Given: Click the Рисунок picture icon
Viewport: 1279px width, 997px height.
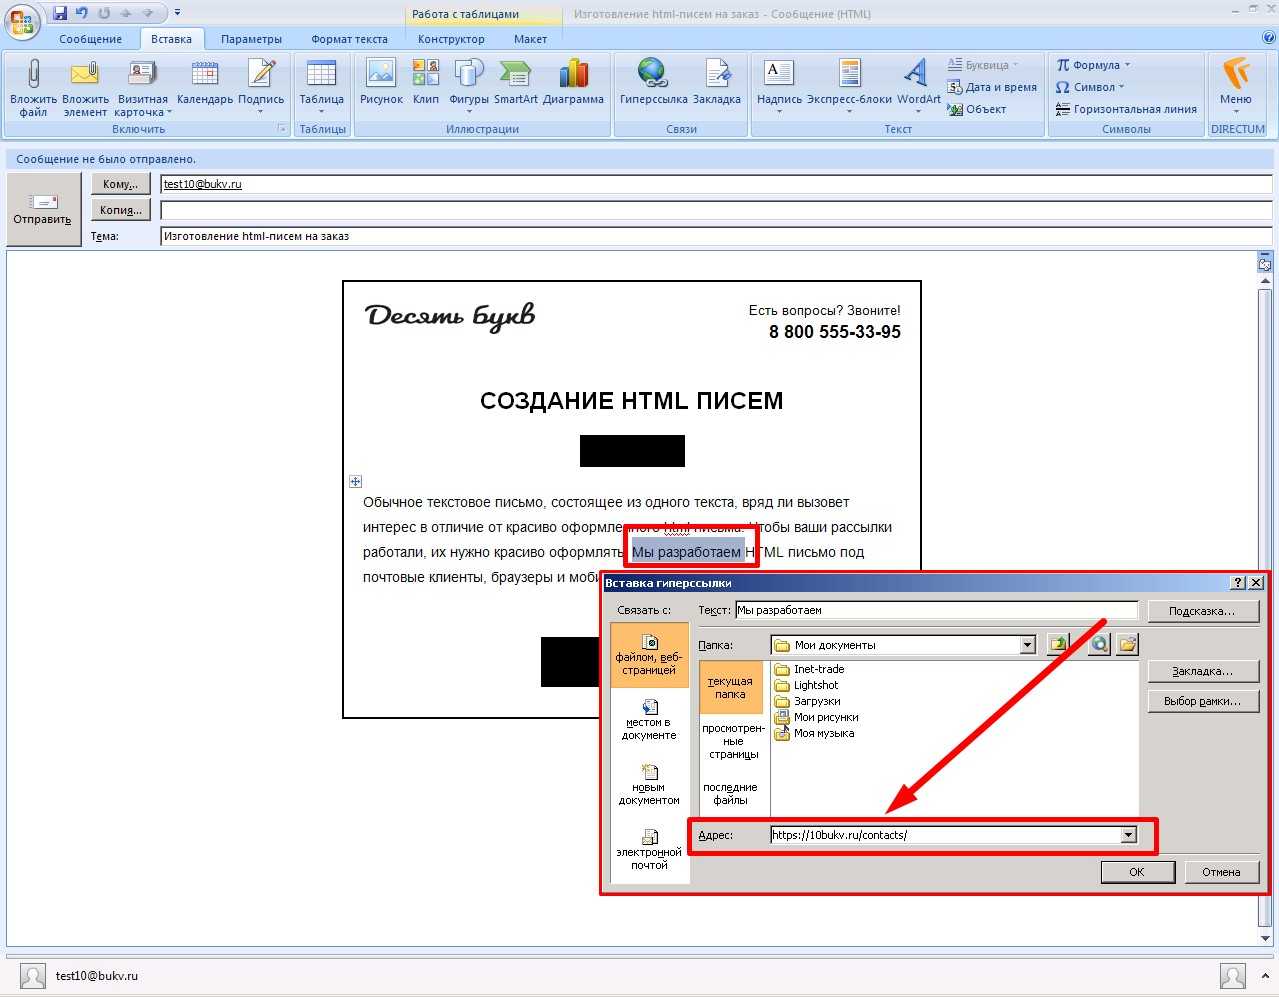Looking at the screenshot, I should [381, 76].
